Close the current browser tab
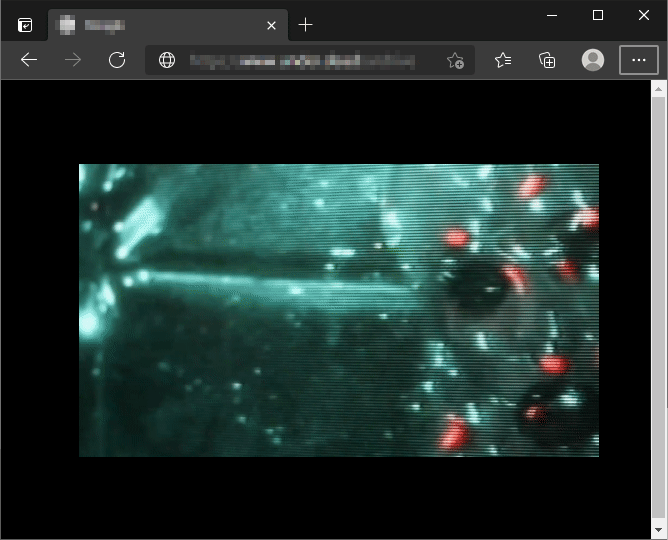This screenshot has width=668, height=540. click(271, 25)
